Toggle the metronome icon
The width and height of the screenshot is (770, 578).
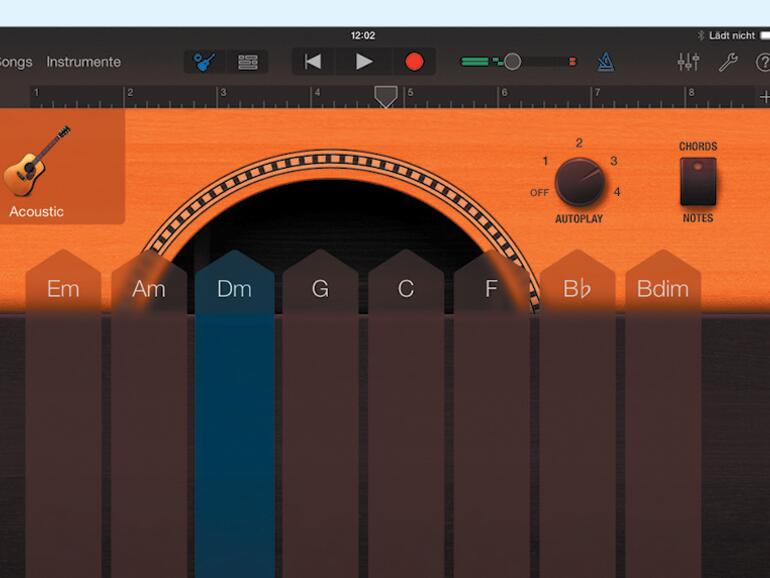605,62
